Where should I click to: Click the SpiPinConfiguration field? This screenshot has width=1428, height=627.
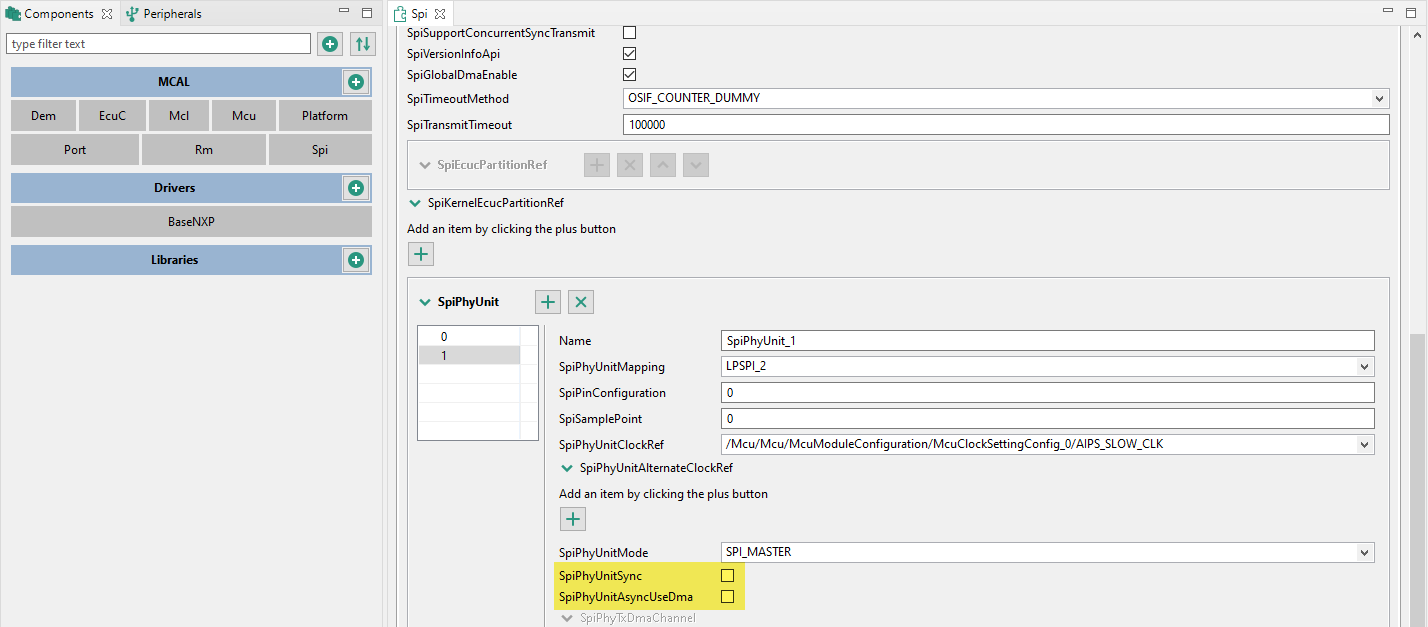coord(1047,393)
